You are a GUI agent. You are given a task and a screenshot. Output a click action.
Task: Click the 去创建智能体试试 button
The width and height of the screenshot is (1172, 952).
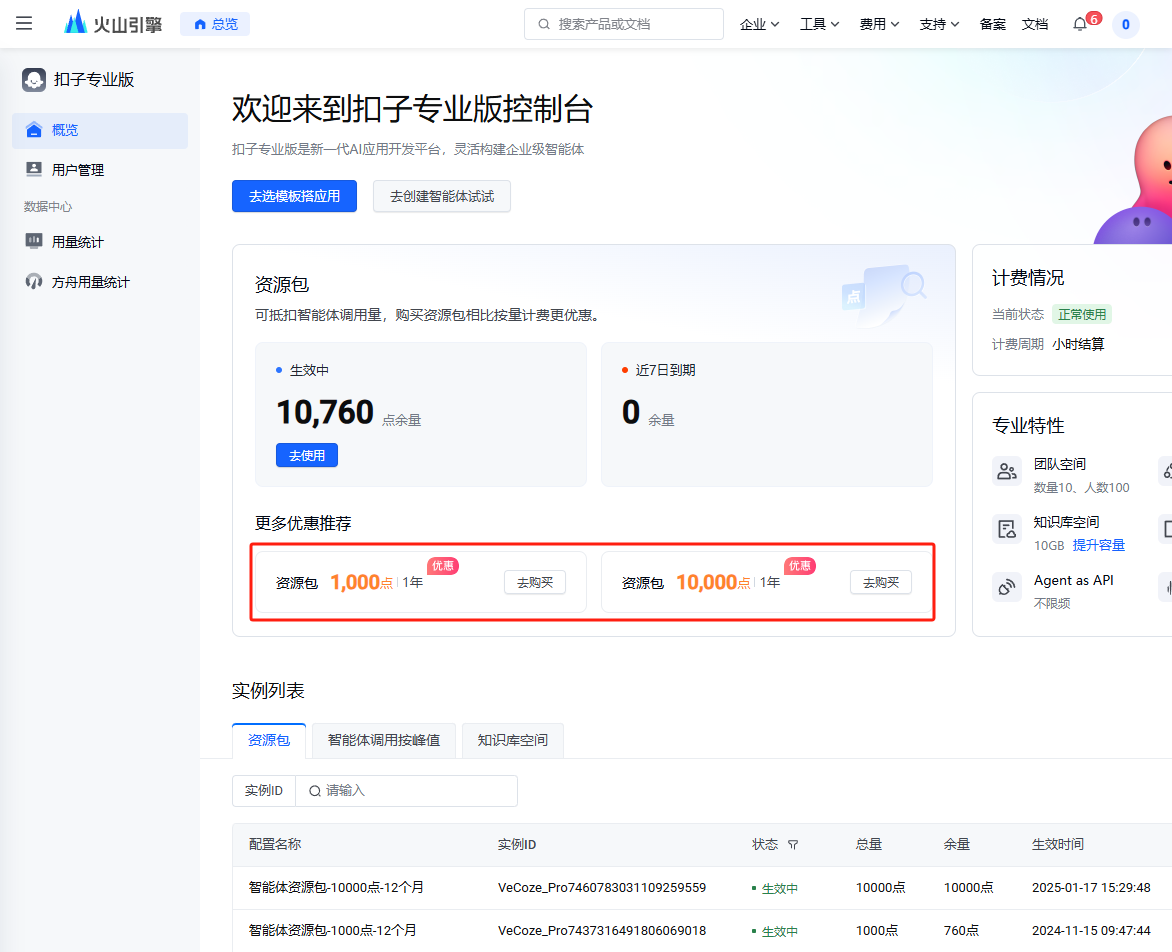point(442,196)
